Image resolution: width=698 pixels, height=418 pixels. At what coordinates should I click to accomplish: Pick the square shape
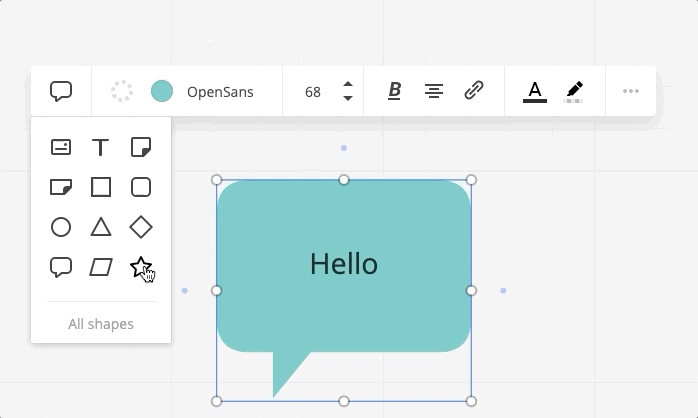101,187
